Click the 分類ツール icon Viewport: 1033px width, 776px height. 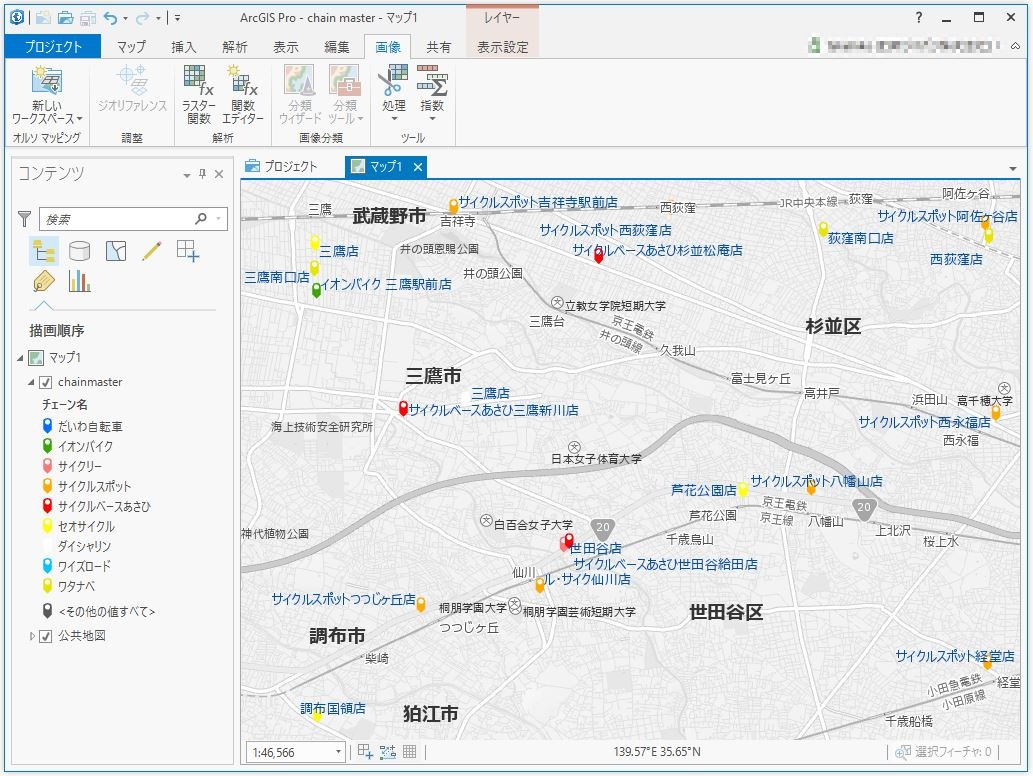[345, 95]
